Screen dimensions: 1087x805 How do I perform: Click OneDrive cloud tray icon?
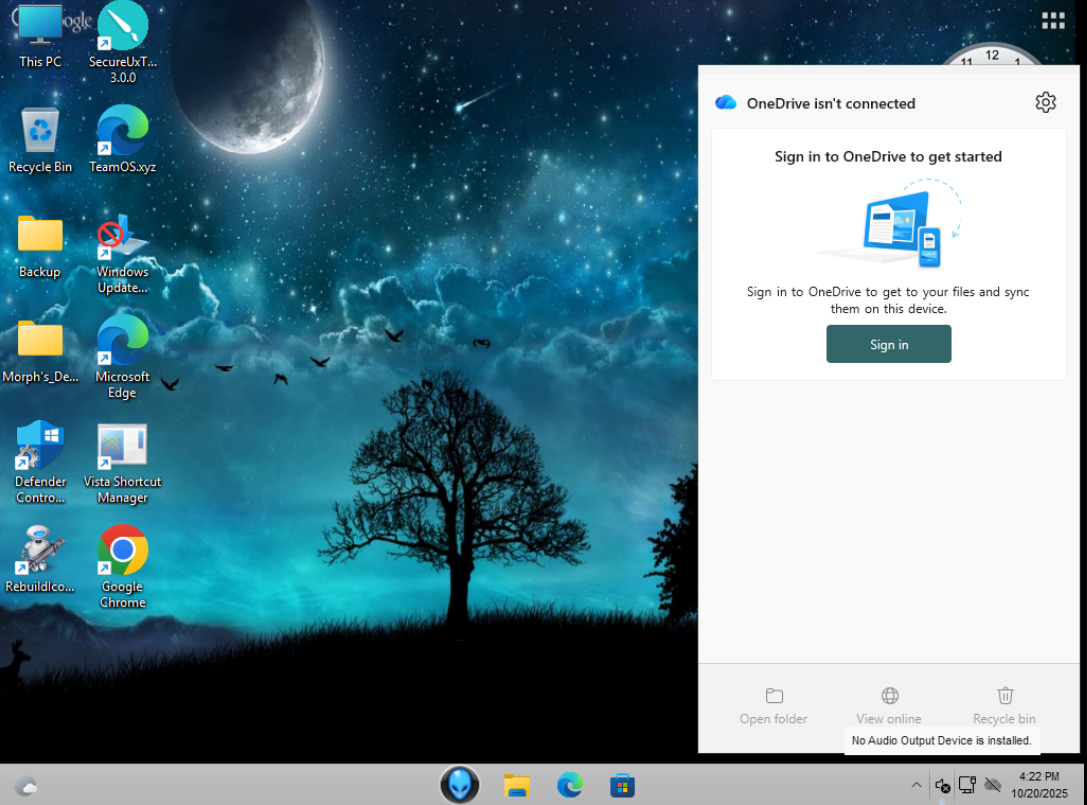pyautogui.click(x=993, y=785)
